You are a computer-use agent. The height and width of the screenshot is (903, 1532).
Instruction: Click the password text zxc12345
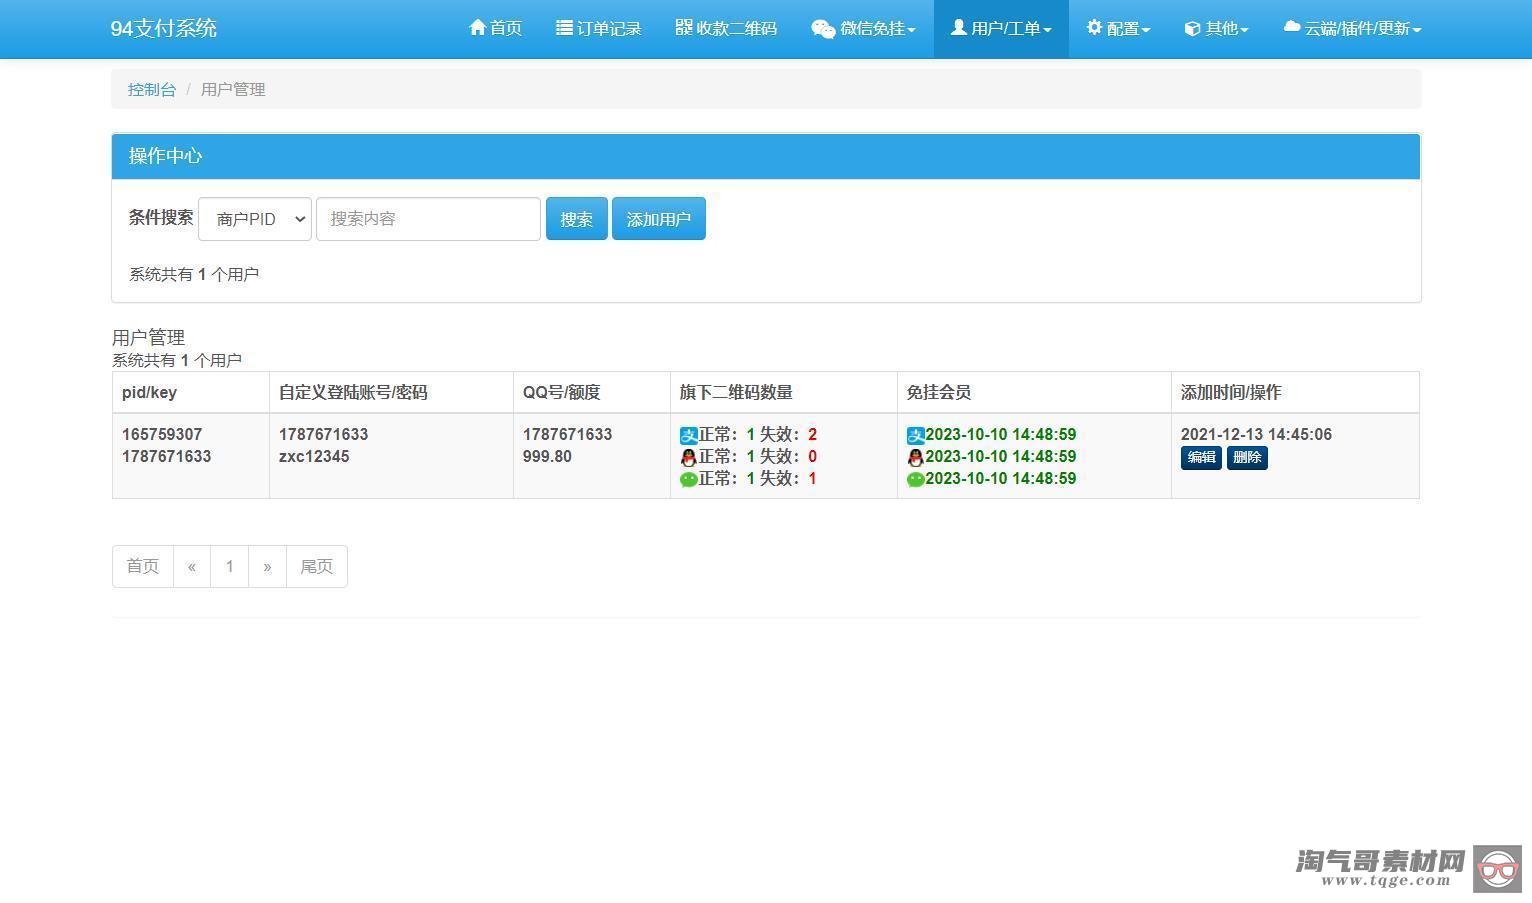(x=314, y=456)
